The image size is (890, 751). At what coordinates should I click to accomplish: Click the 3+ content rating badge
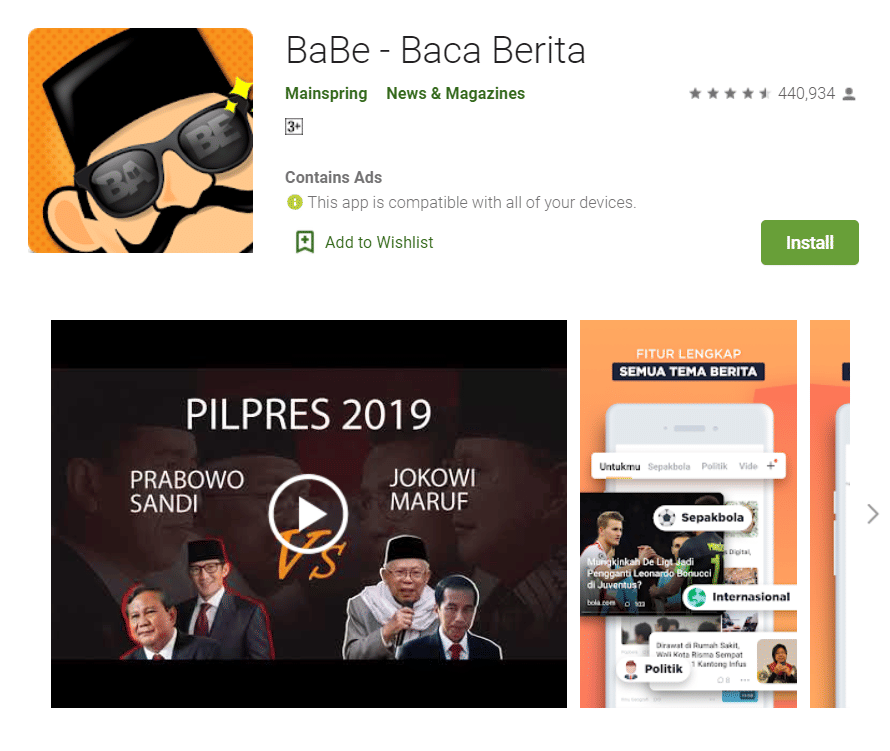[x=293, y=126]
